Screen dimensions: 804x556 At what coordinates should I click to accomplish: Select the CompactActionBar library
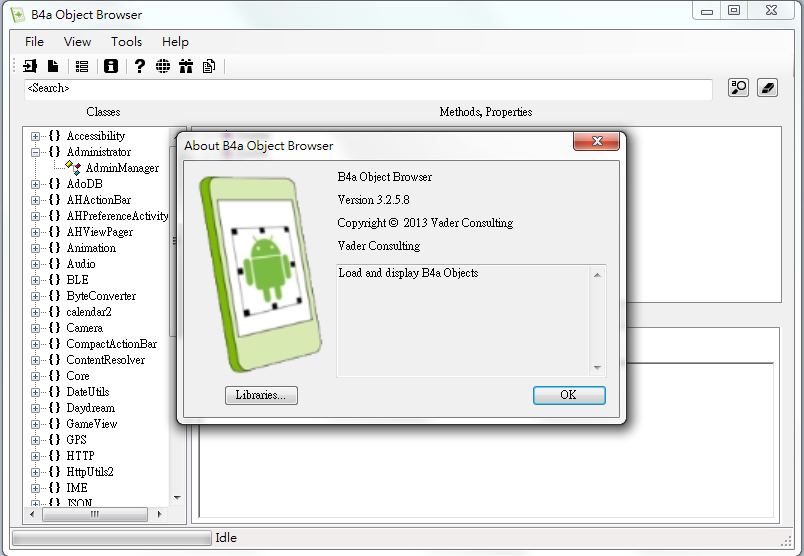(x=112, y=344)
